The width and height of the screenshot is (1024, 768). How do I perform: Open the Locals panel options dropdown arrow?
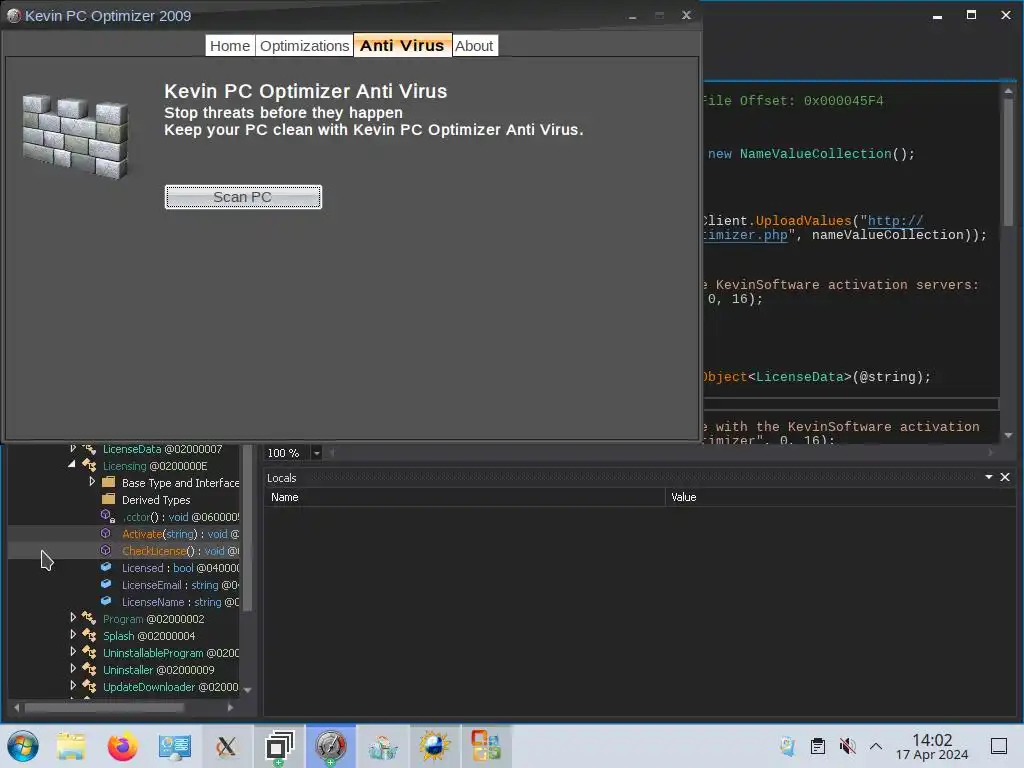click(x=989, y=477)
